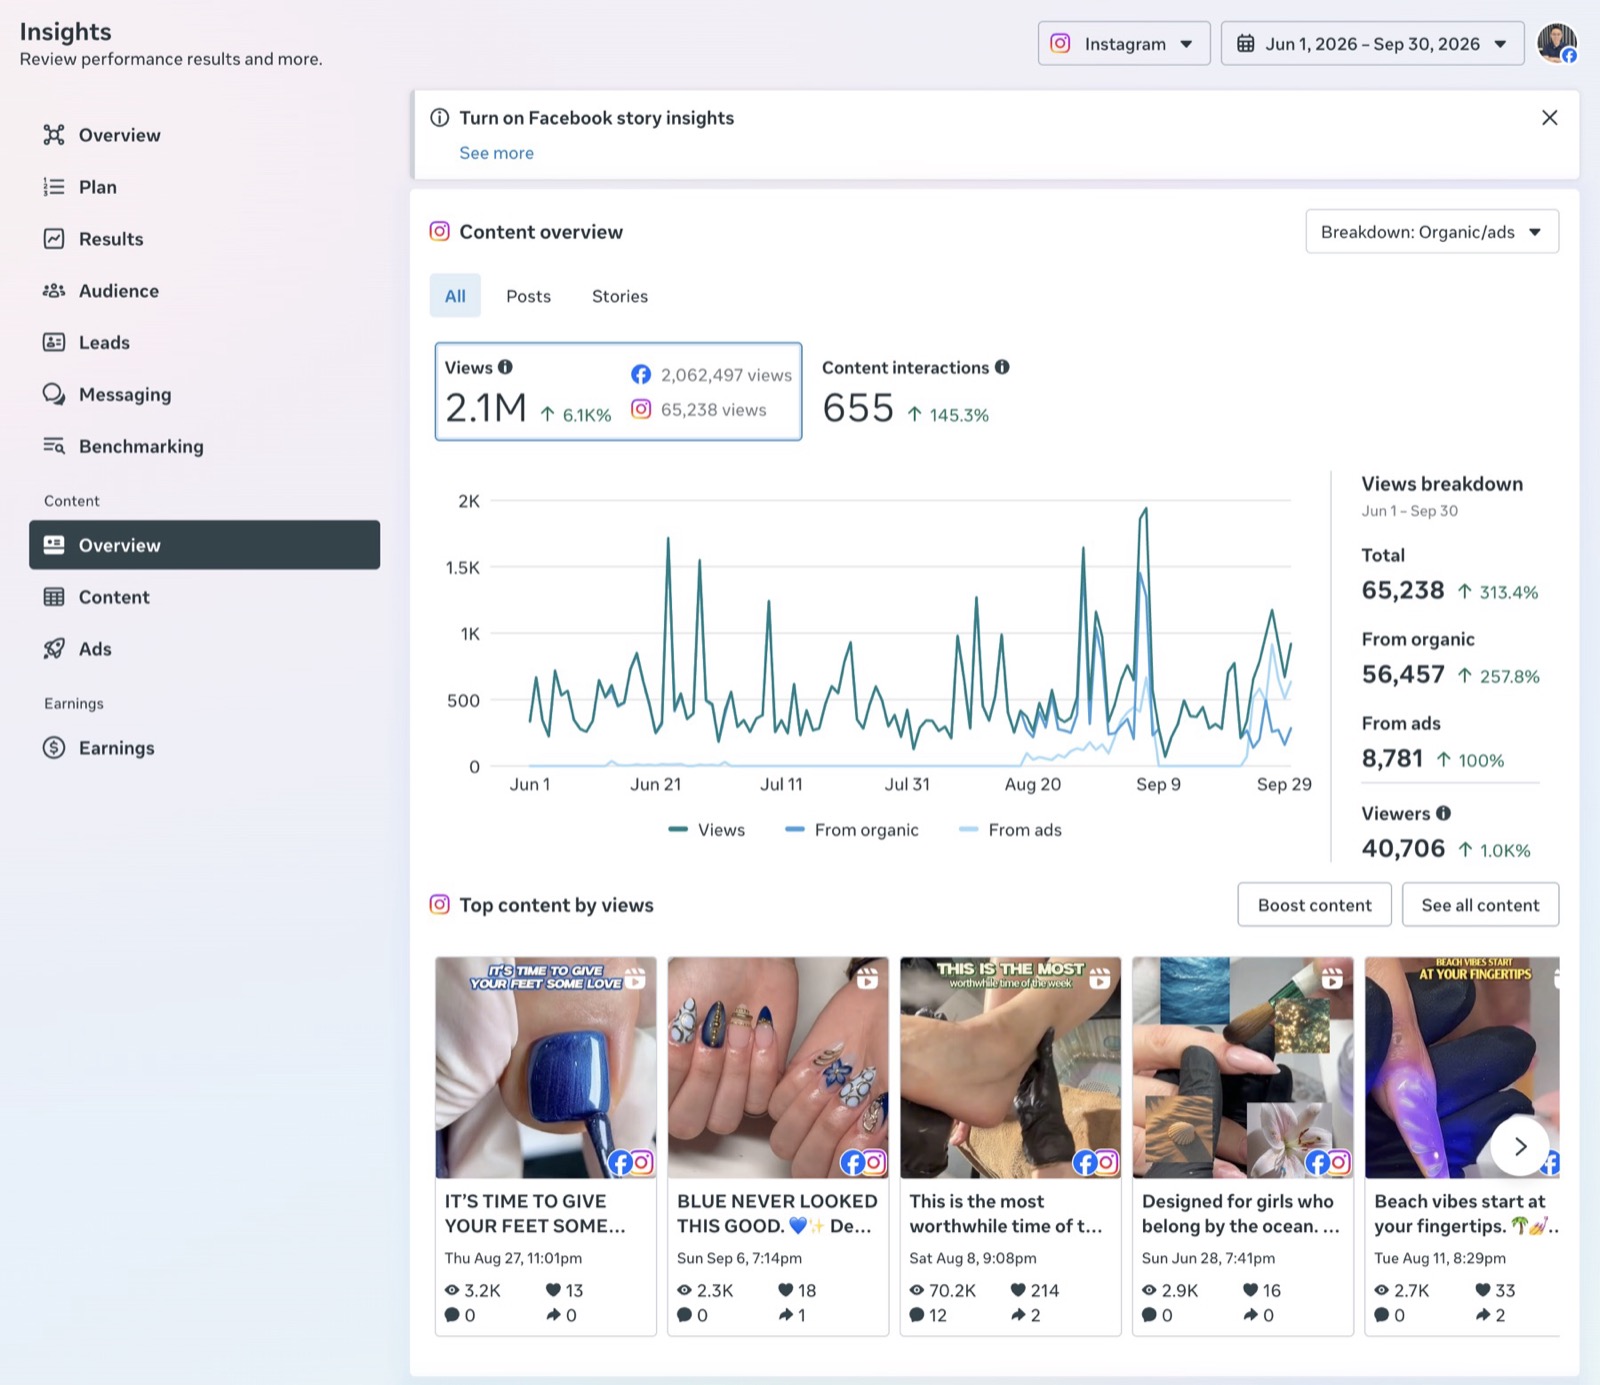Click next arrow in top content carousel
Screen dimensions: 1600x1385
pyautogui.click(x=1520, y=1146)
